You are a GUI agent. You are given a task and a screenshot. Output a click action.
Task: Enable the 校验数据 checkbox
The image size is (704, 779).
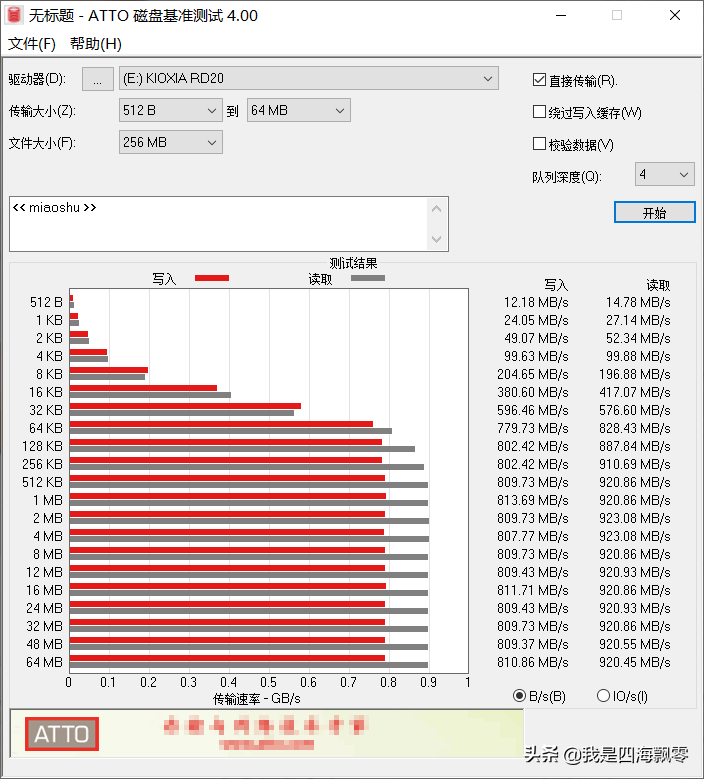[539, 144]
